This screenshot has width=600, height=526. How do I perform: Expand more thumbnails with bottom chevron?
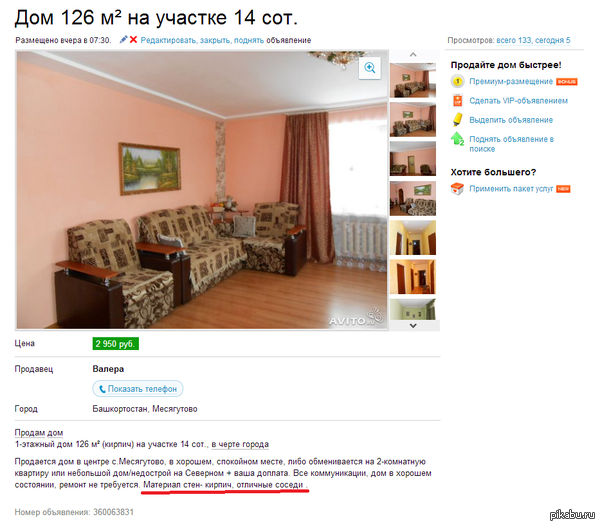click(x=413, y=326)
